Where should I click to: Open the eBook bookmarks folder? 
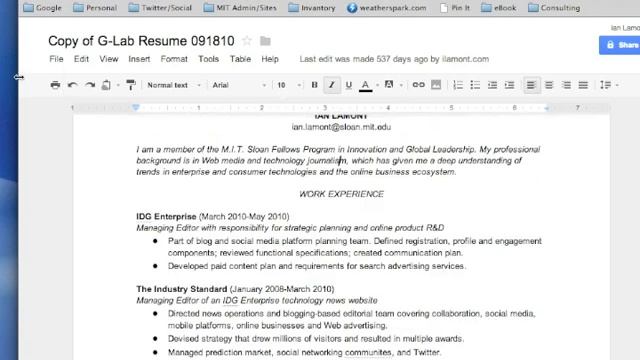[499, 7]
